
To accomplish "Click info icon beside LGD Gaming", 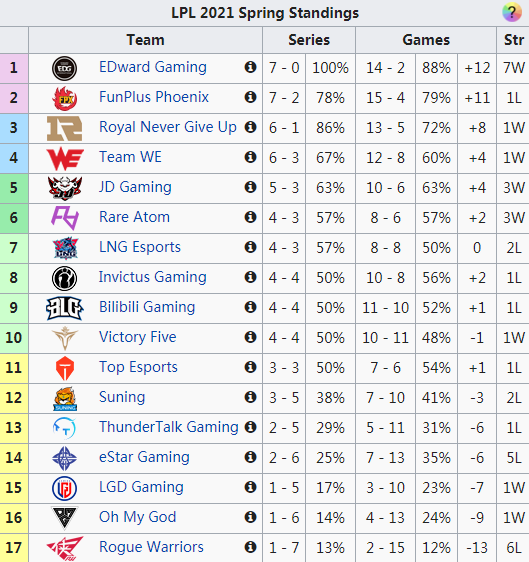I will [x=251, y=487].
